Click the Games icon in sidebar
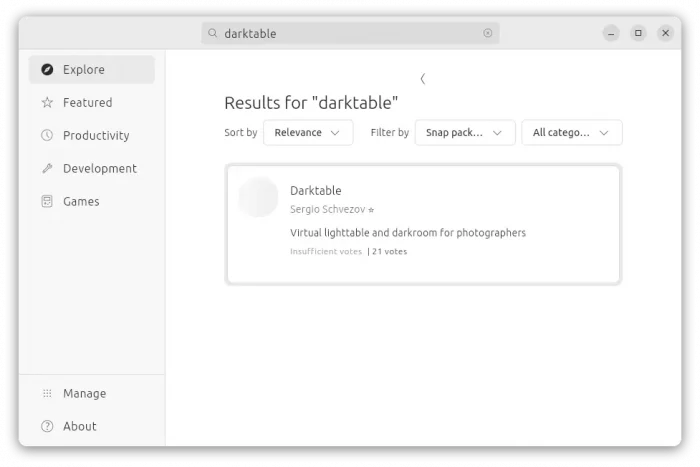The width and height of the screenshot is (700, 467). [47, 202]
